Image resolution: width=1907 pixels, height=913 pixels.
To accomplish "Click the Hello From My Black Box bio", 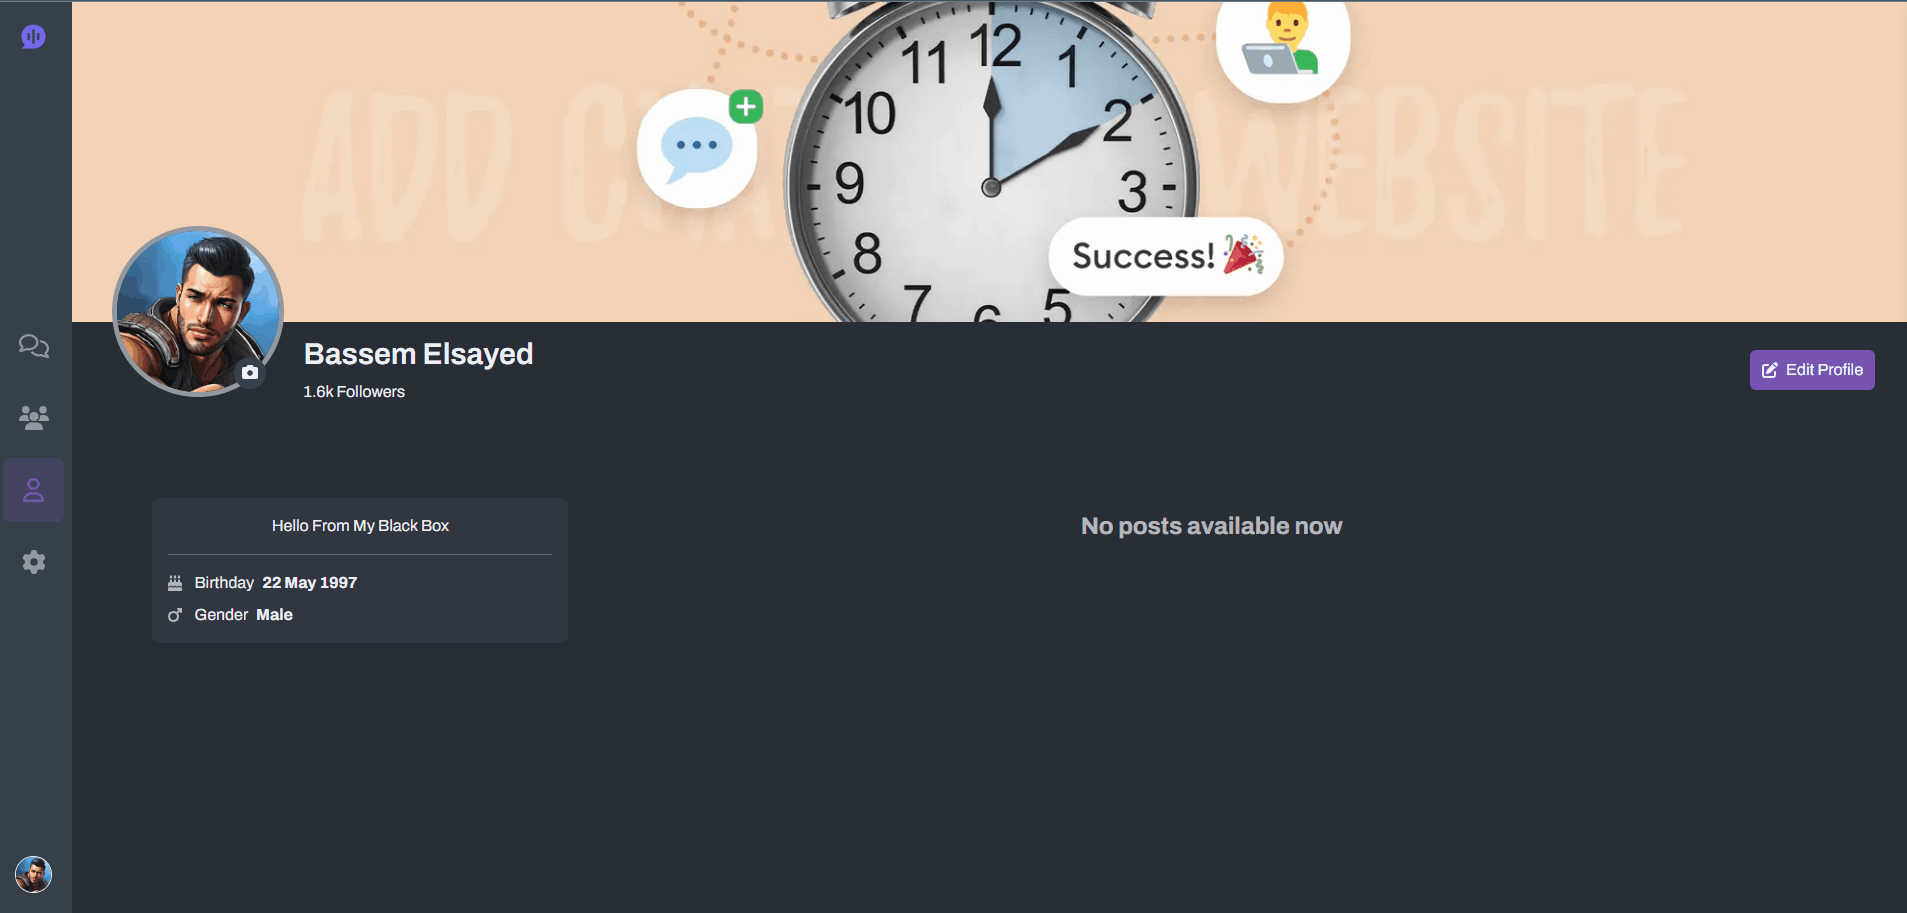I will tap(360, 526).
